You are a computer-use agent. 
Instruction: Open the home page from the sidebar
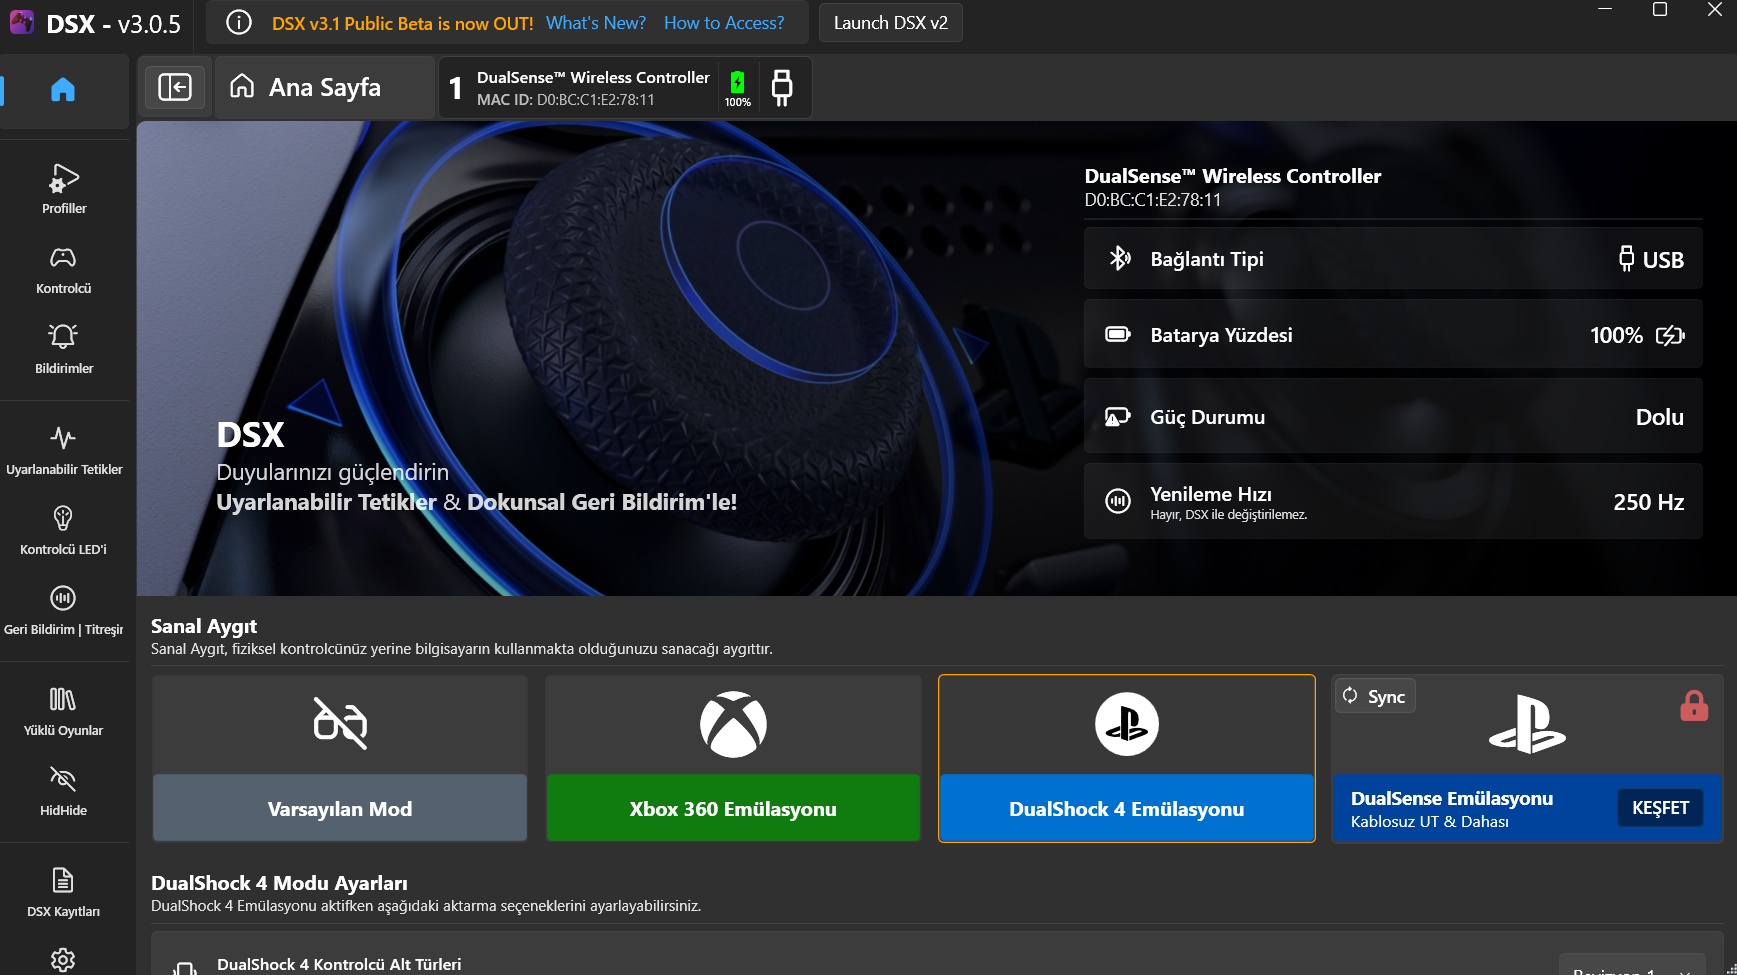[x=63, y=90]
